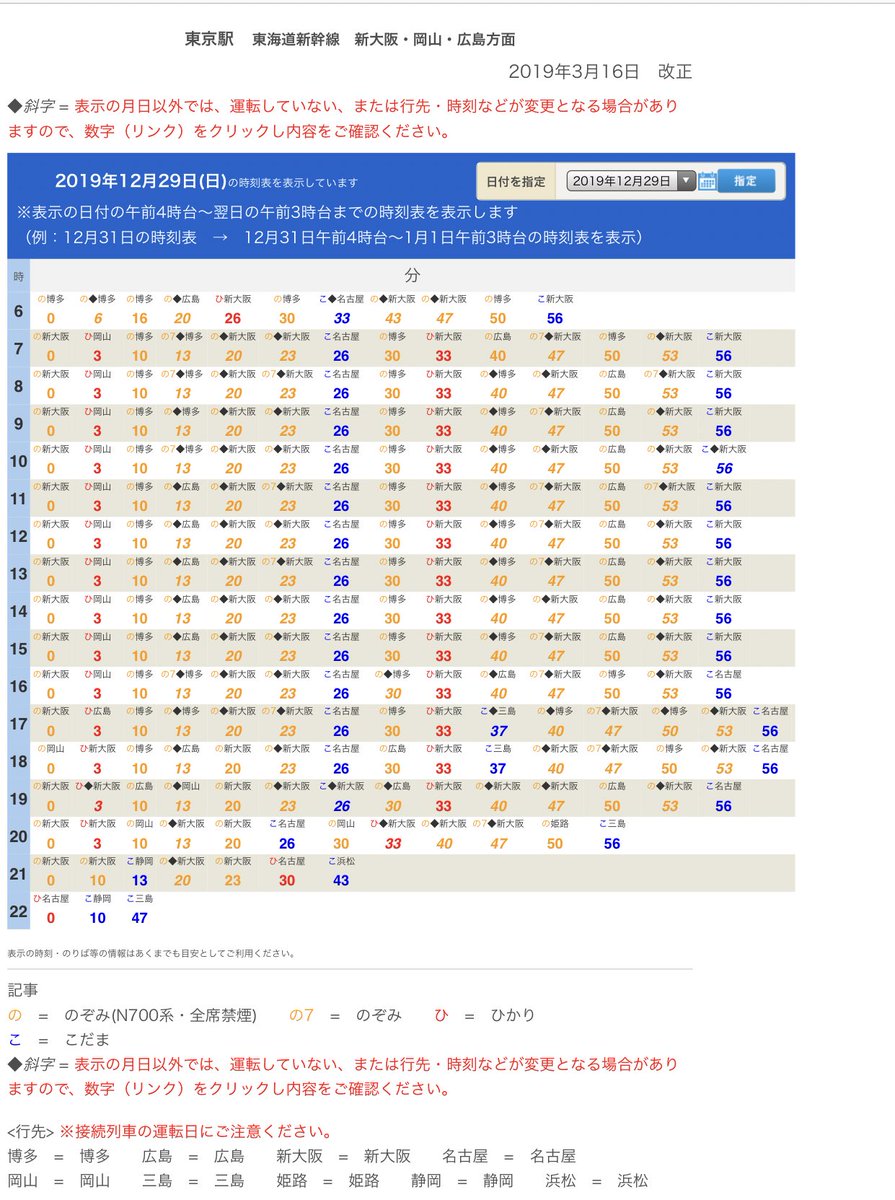Open the 6:33 Kodama to 名古屋 link
The image size is (895, 1200).
tap(341, 318)
